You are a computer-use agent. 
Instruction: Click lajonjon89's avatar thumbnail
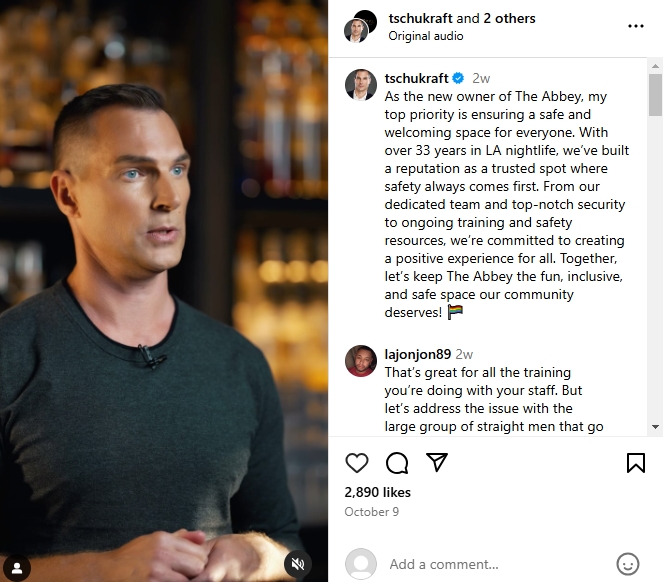(361, 361)
